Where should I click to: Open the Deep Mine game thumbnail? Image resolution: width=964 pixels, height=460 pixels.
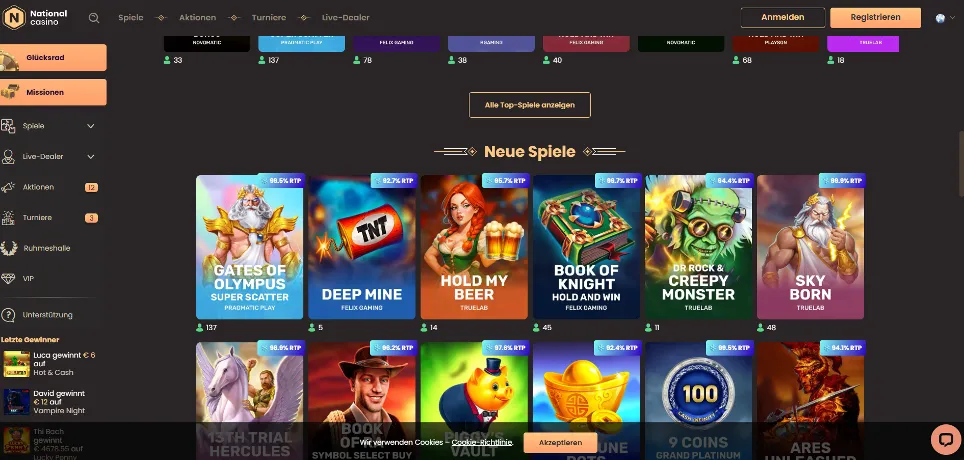pyautogui.click(x=362, y=247)
